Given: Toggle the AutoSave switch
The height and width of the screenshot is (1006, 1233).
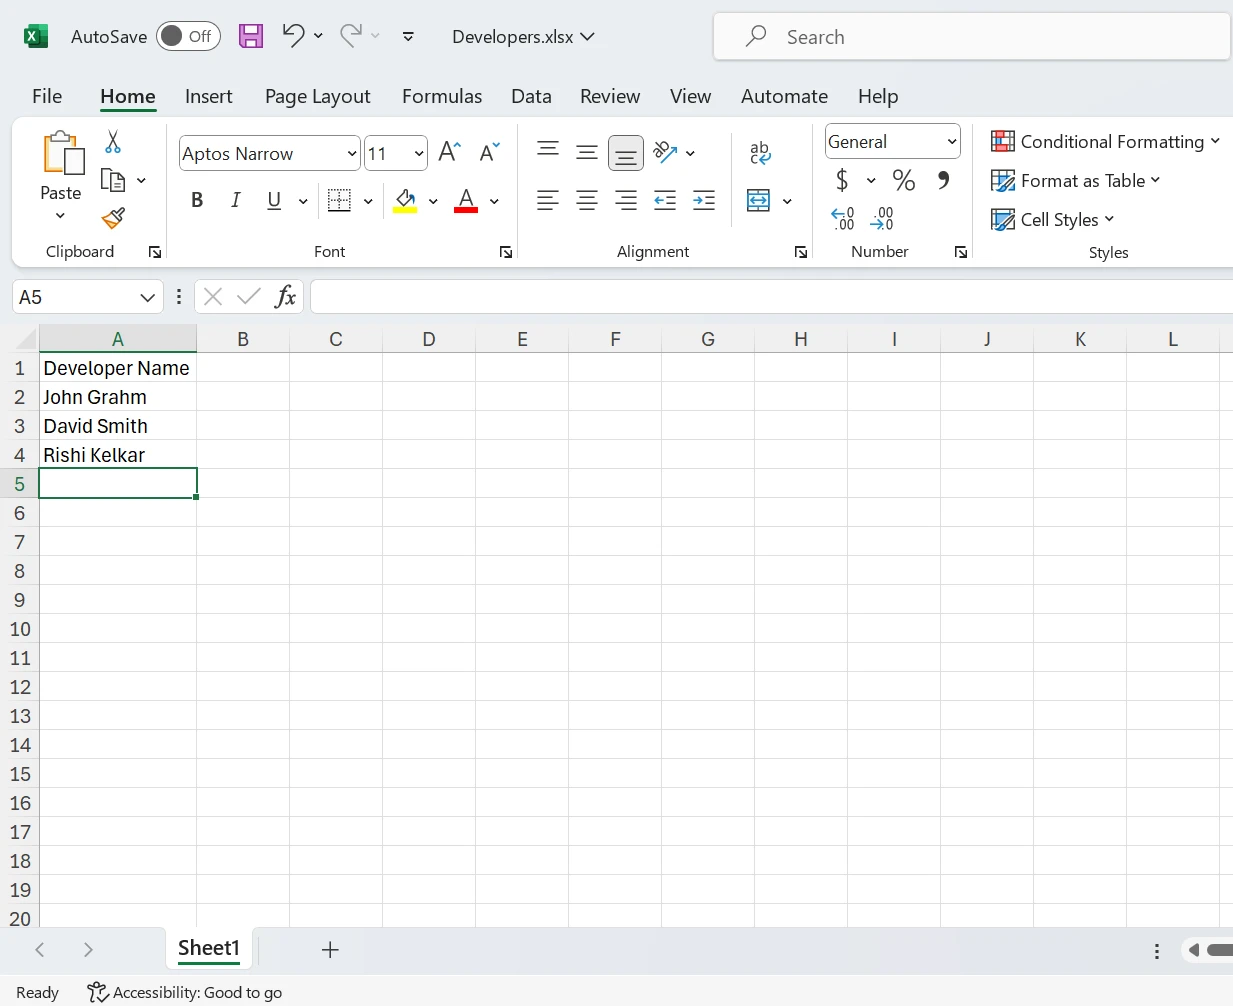Looking at the screenshot, I should click(188, 37).
